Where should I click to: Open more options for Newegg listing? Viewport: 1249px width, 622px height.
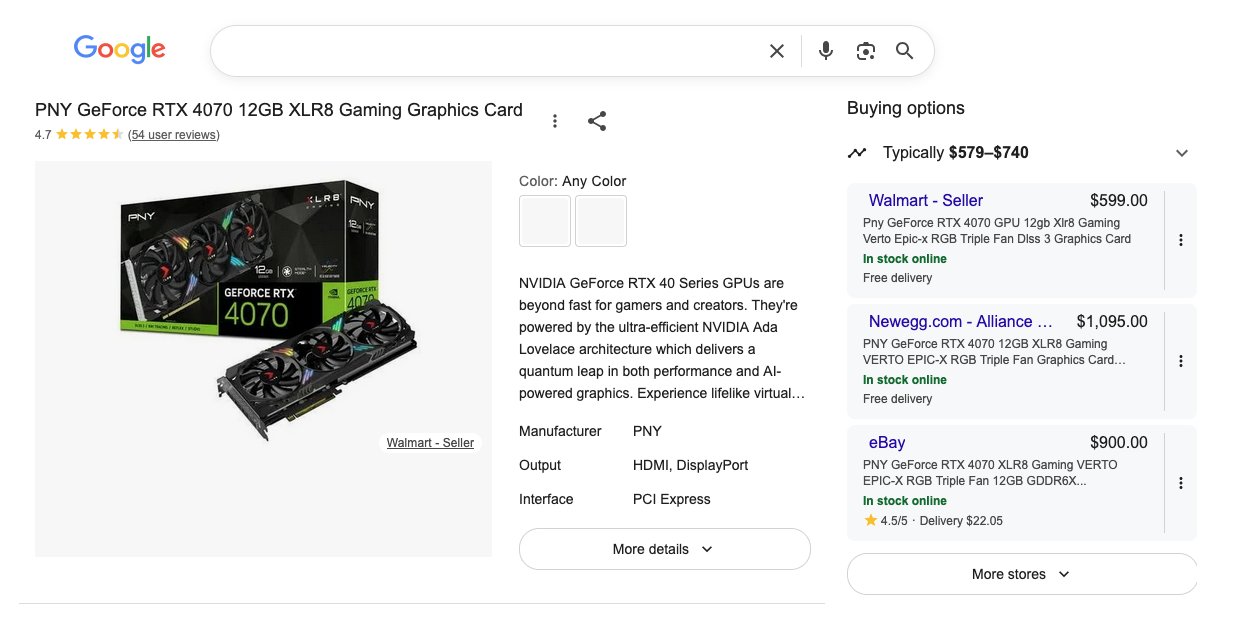click(x=1180, y=361)
